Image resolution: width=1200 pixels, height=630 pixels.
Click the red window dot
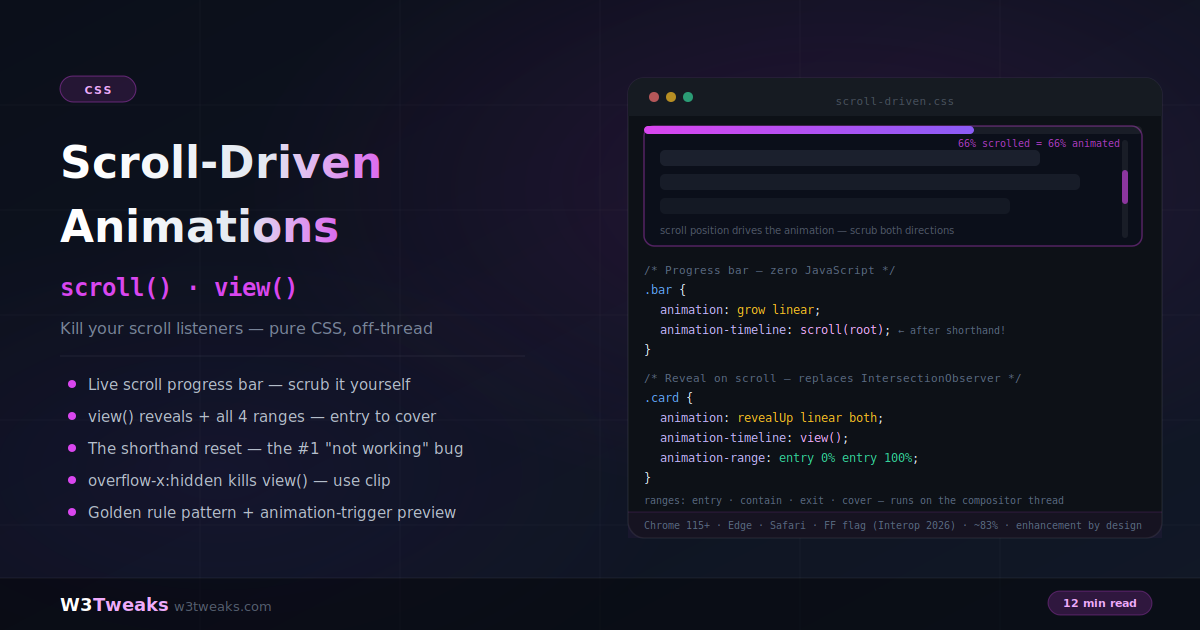click(654, 97)
